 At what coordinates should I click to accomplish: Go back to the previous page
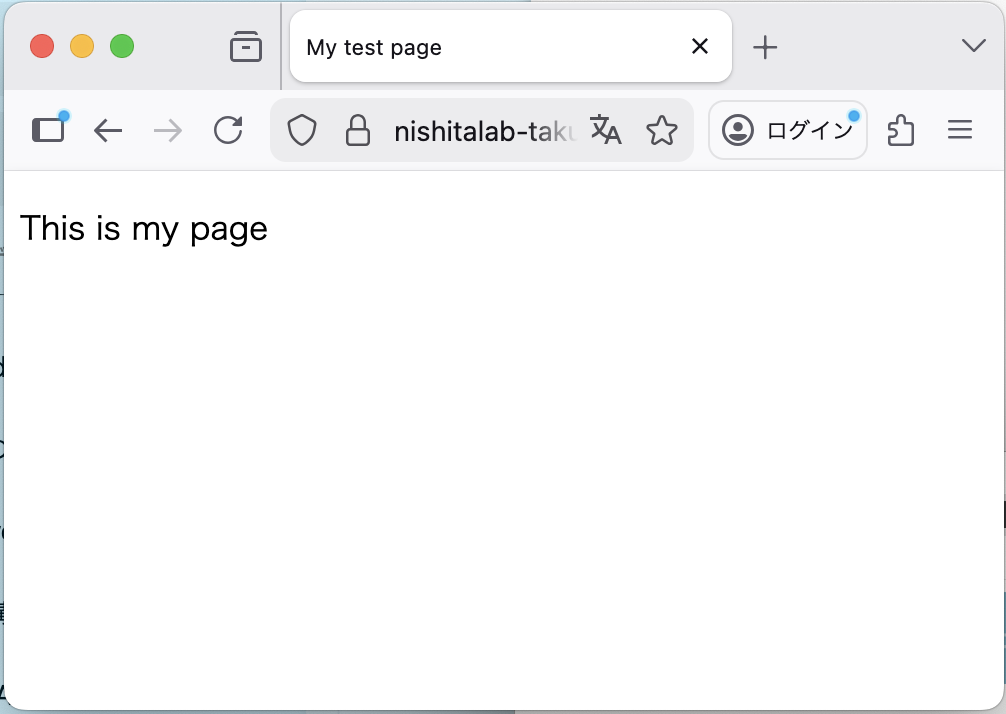[108, 130]
